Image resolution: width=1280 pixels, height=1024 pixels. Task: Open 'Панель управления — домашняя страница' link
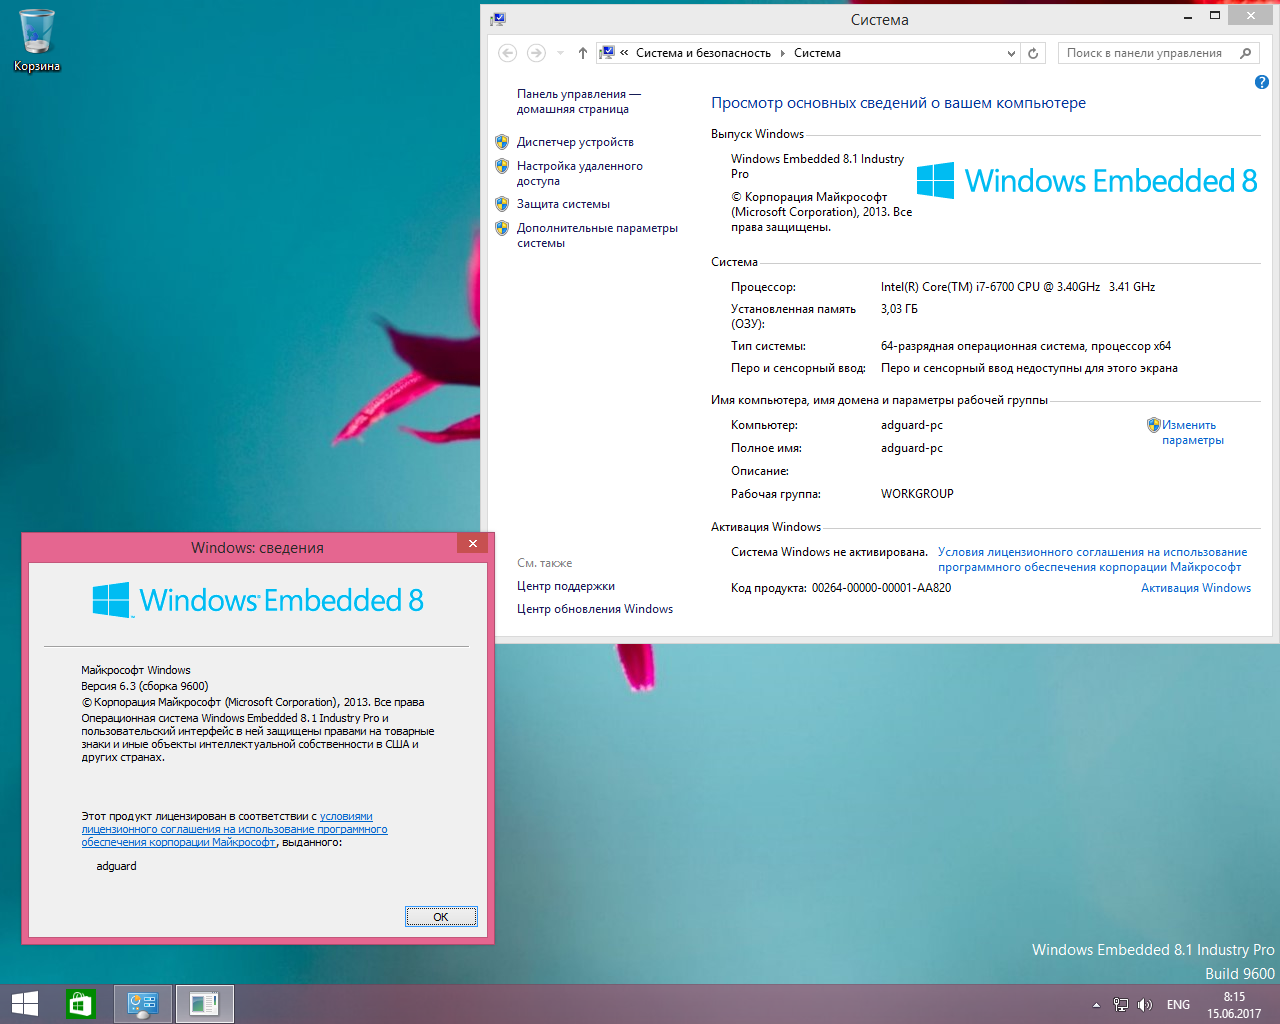point(578,101)
